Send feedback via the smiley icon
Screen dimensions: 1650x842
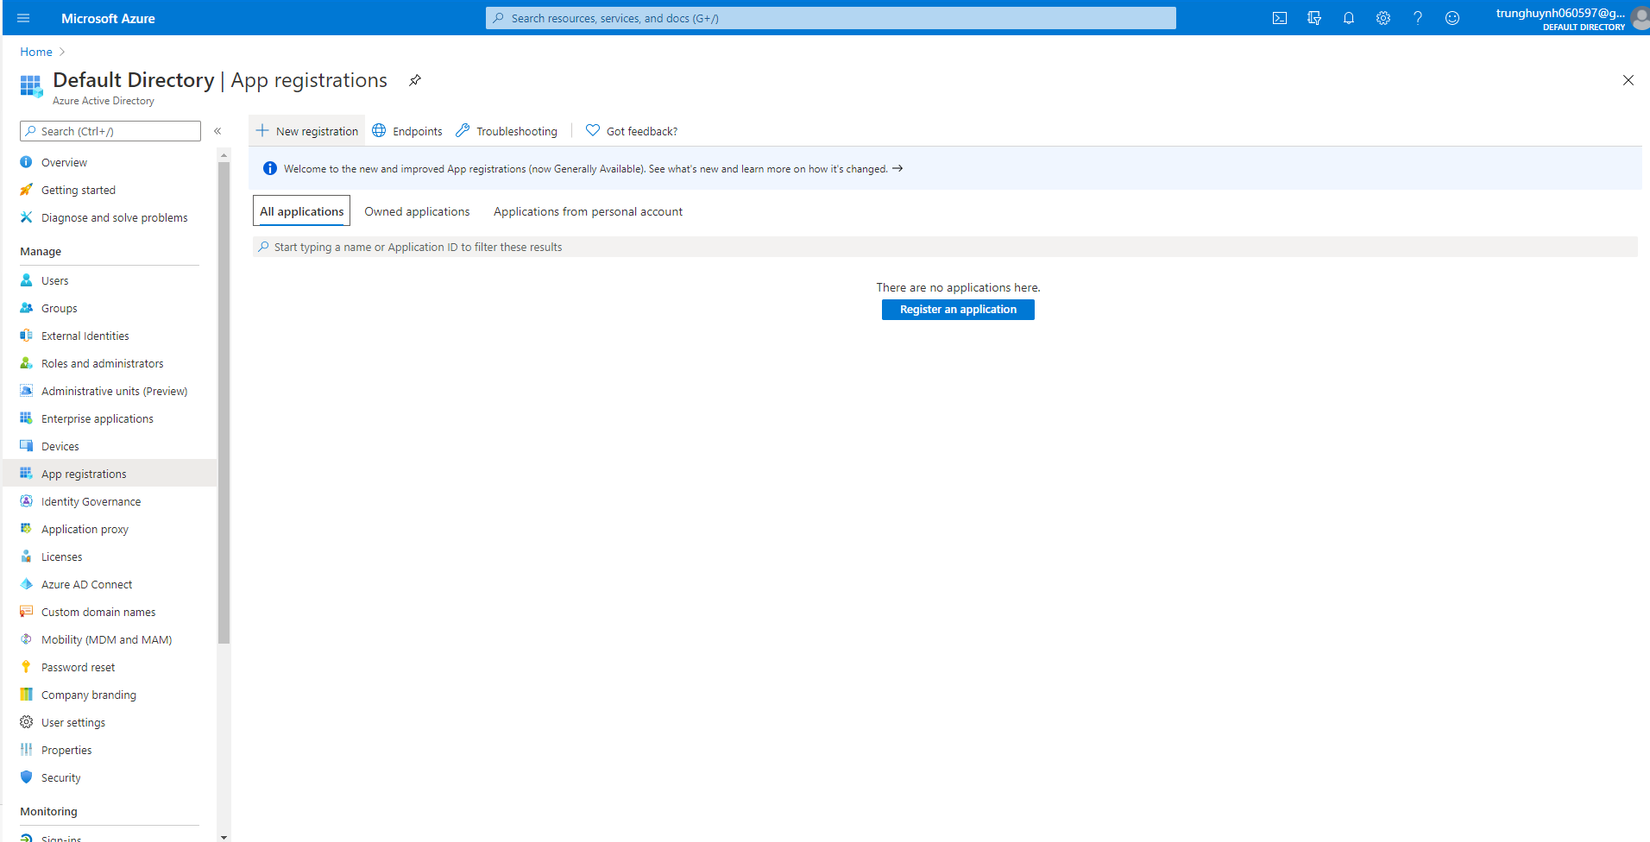pyautogui.click(x=1452, y=18)
